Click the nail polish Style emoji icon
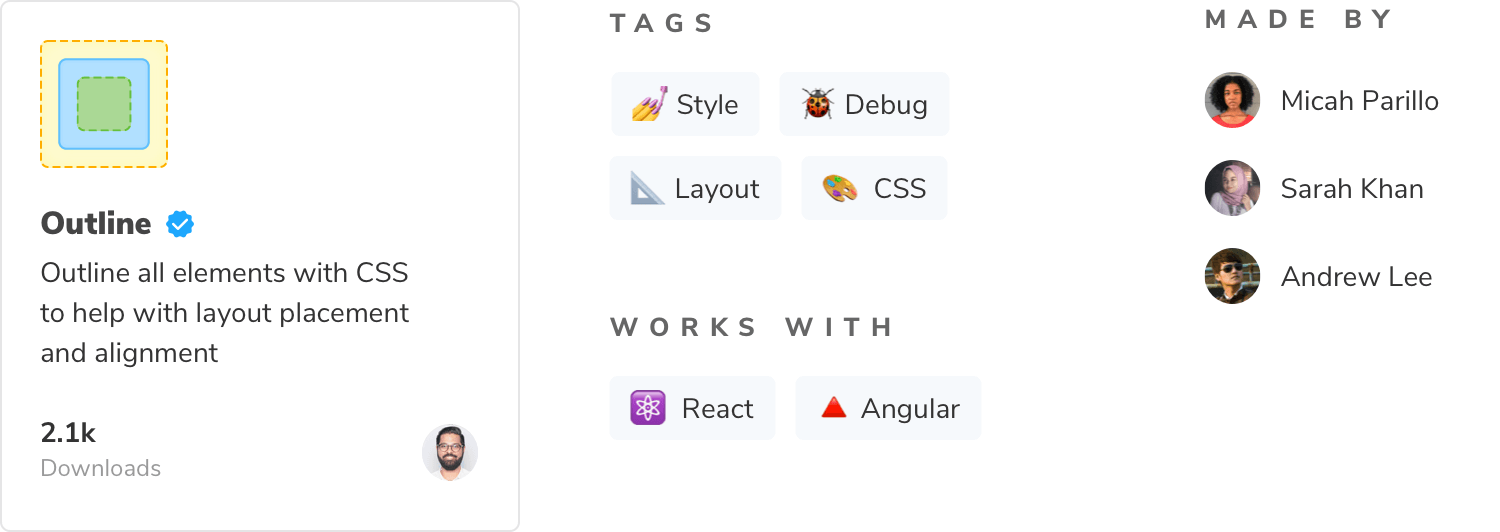This screenshot has width=1500, height=532. 649,104
